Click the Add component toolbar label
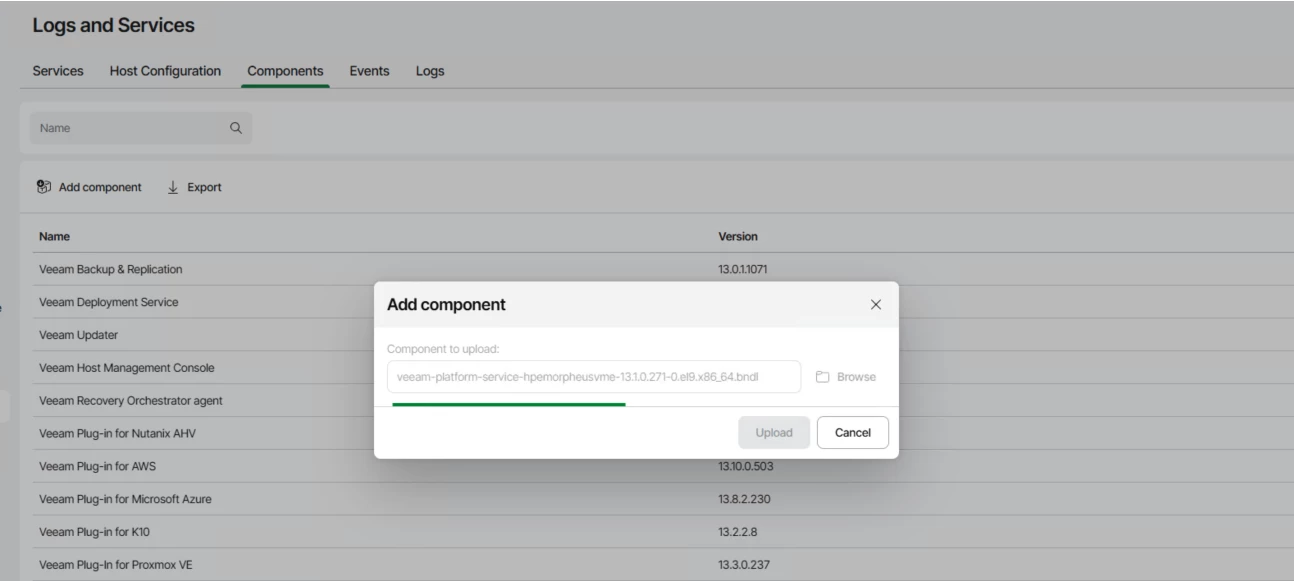Image resolution: width=1294 pixels, height=581 pixels. coord(100,187)
